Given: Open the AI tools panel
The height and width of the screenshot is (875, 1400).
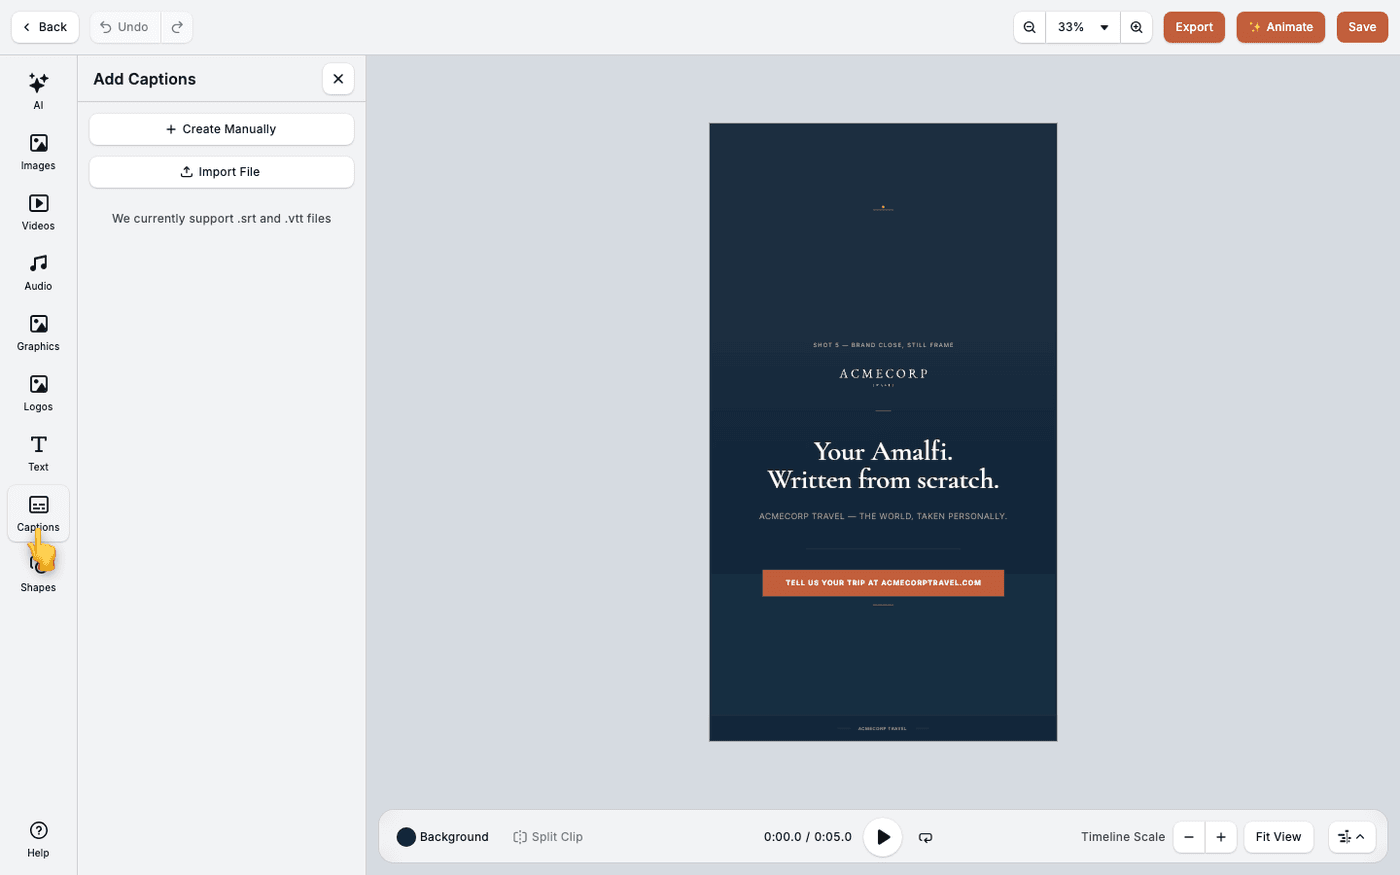Looking at the screenshot, I should [38, 91].
